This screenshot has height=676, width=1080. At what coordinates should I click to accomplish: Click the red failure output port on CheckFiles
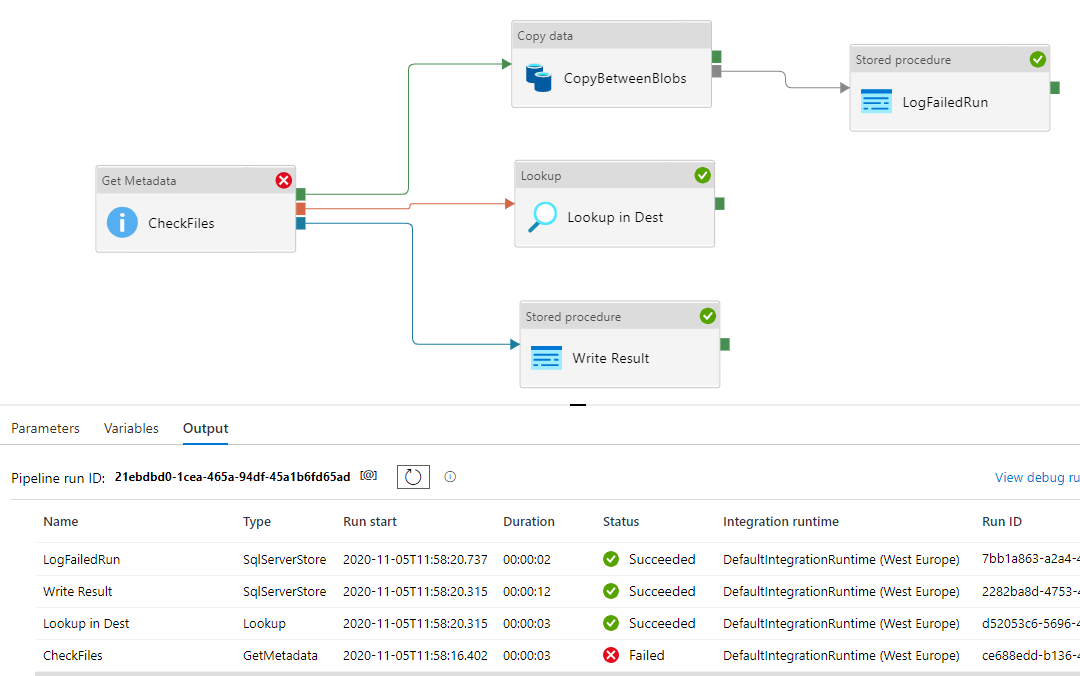[x=301, y=208]
